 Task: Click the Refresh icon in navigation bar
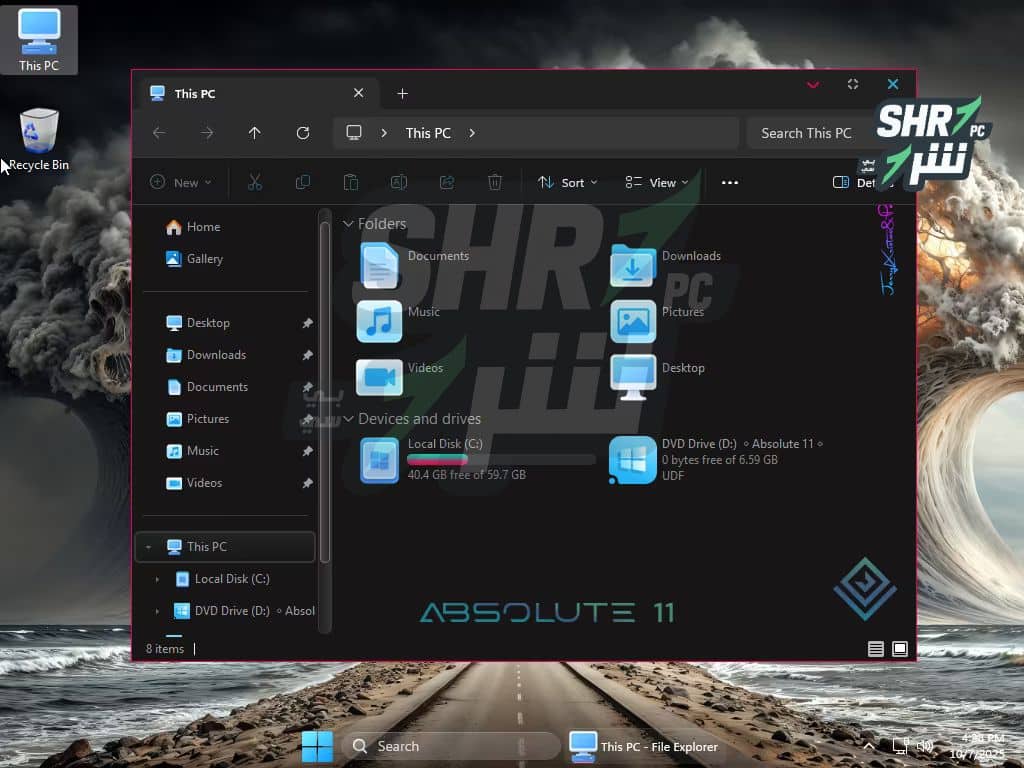pos(303,133)
